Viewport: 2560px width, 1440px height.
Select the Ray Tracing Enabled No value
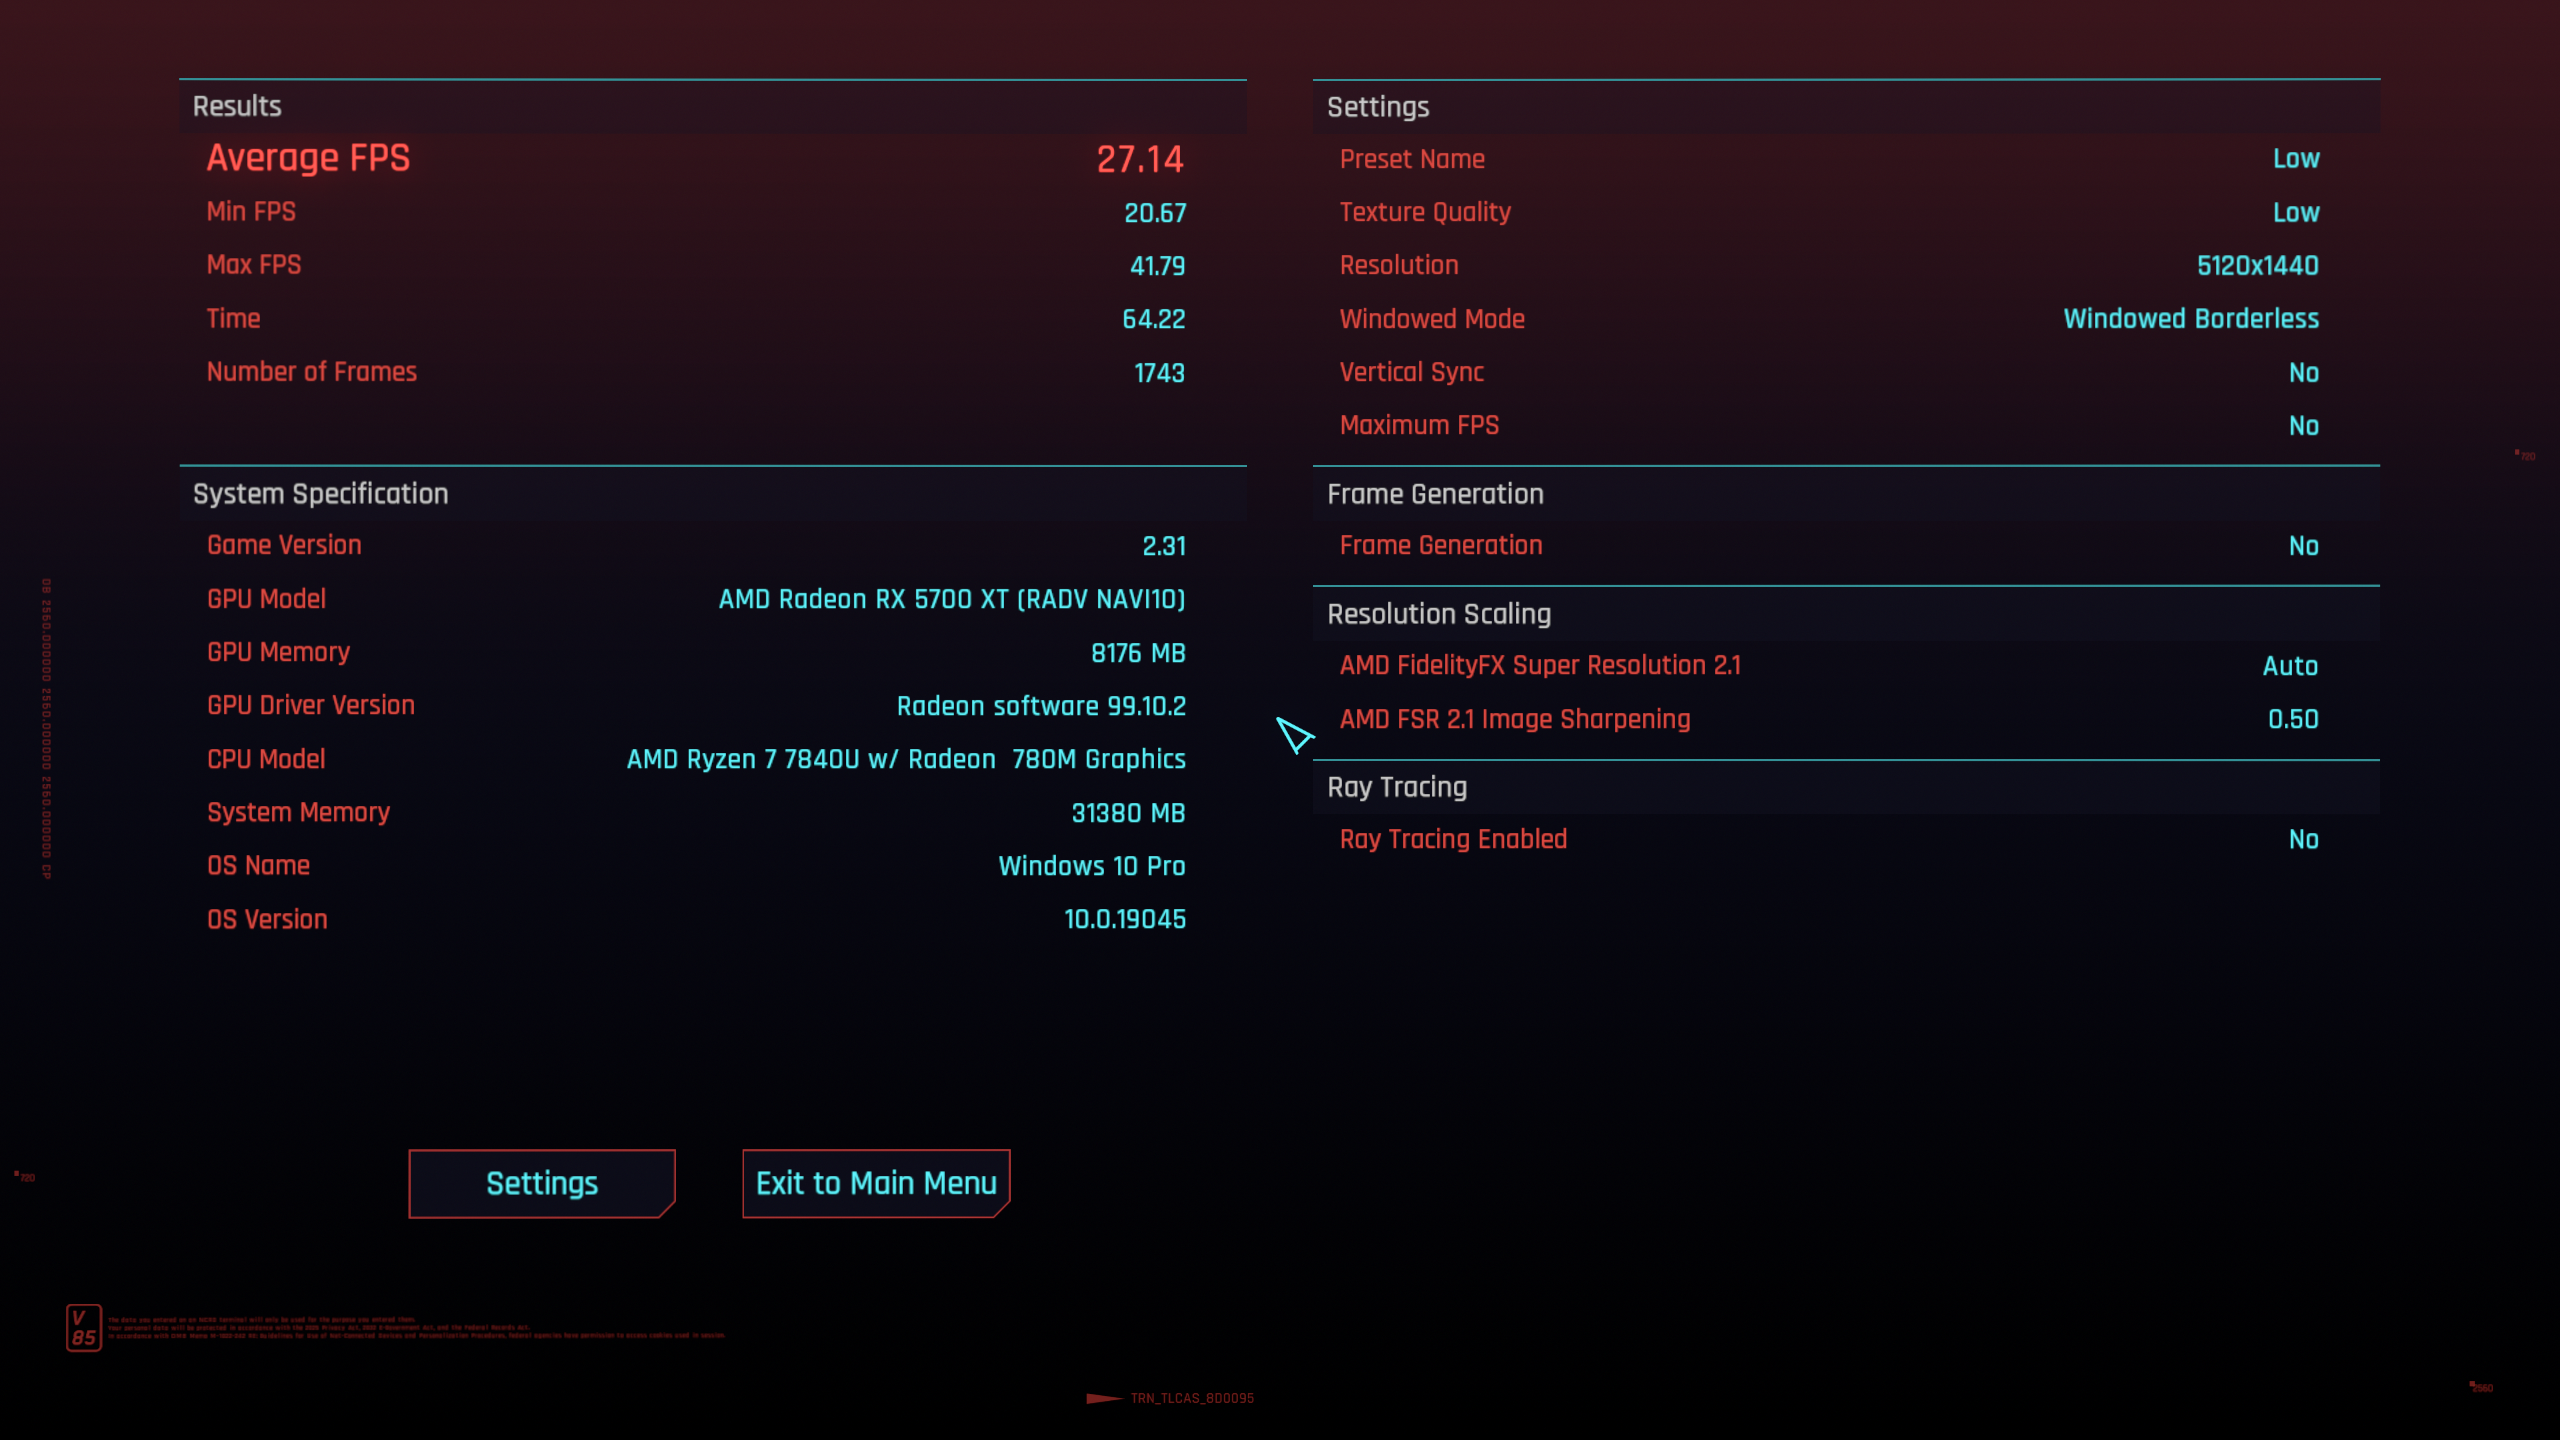point(2304,840)
